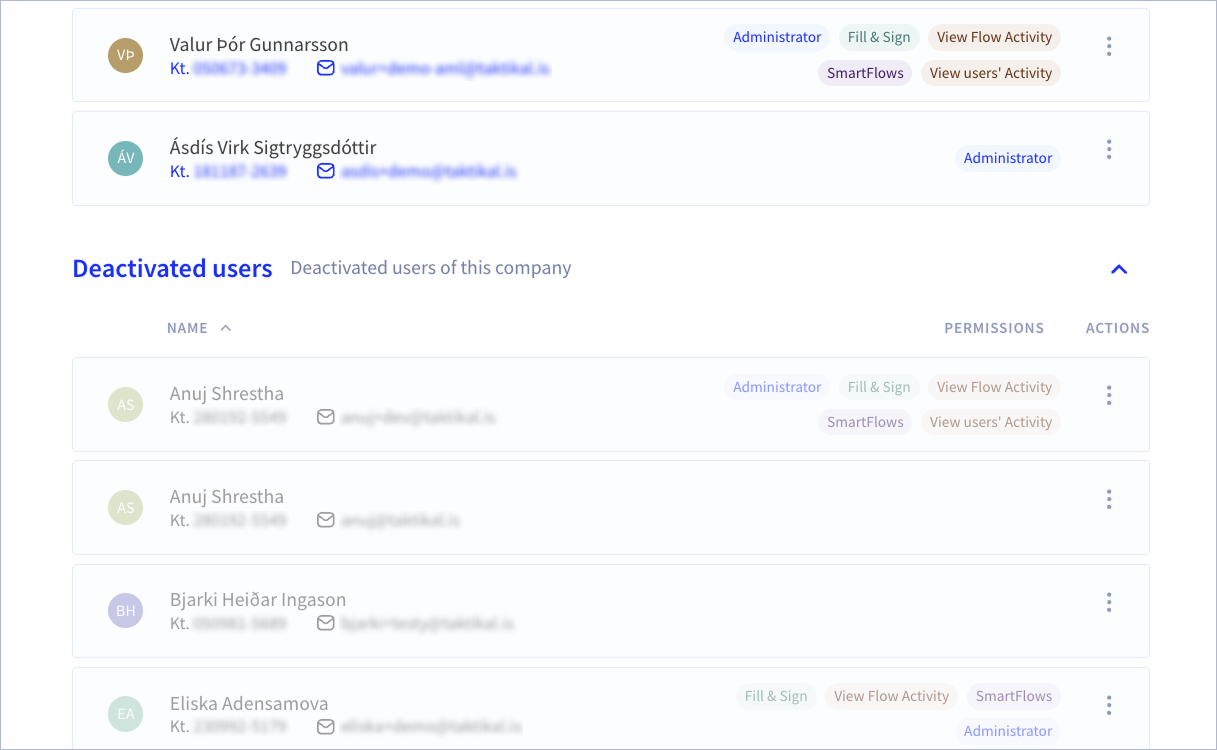This screenshot has height=750, width=1217.
Task: Click View Flow Activity badge for Eliska Adensamova
Action: click(x=891, y=696)
